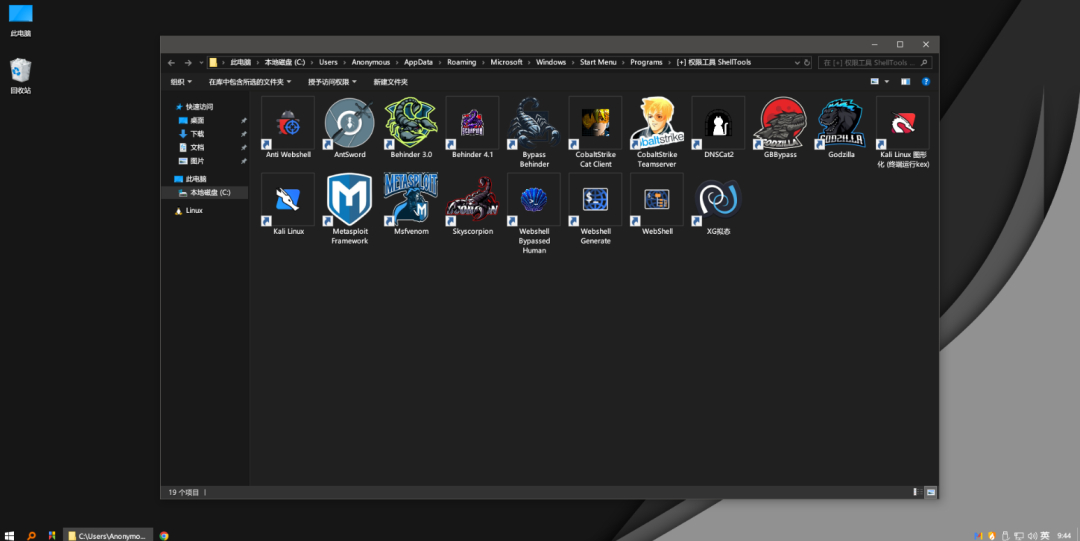Screen dimensions: 1080x541
Task: Open the recent locations dropdown arrow
Action: click(x=201, y=62)
